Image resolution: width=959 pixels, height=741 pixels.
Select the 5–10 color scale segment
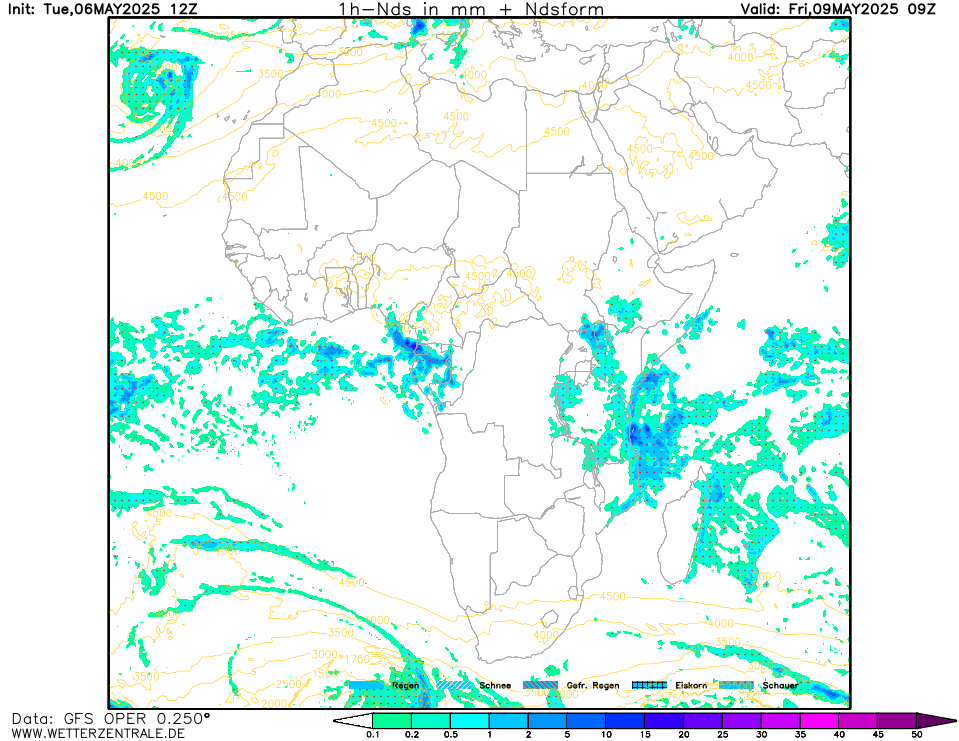(587, 720)
